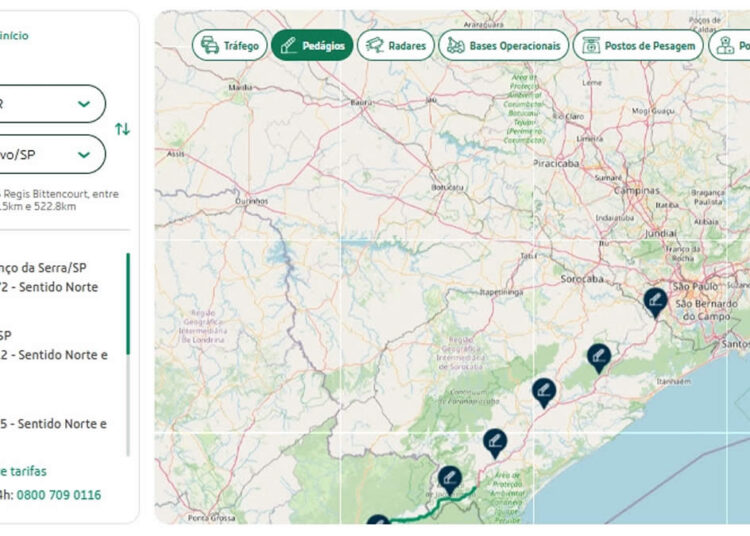Click the toll pin below Itapetininga region
The height and width of the screenshot is (536, 750).
pyautogui.click(x=495, y=441)
